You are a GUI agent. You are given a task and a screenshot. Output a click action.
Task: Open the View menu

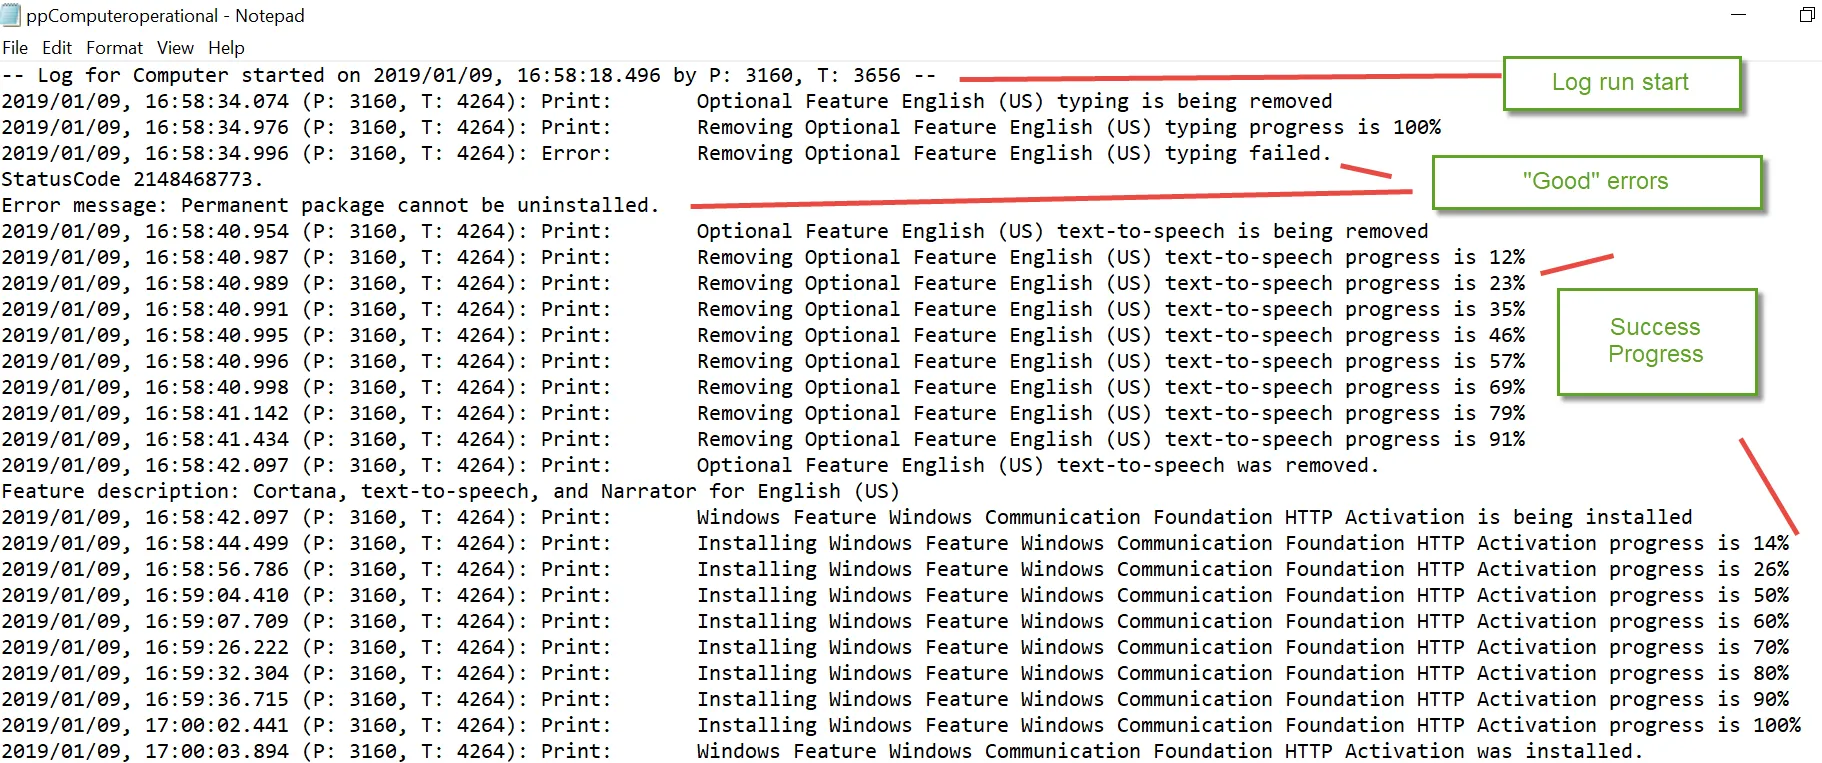175,47
